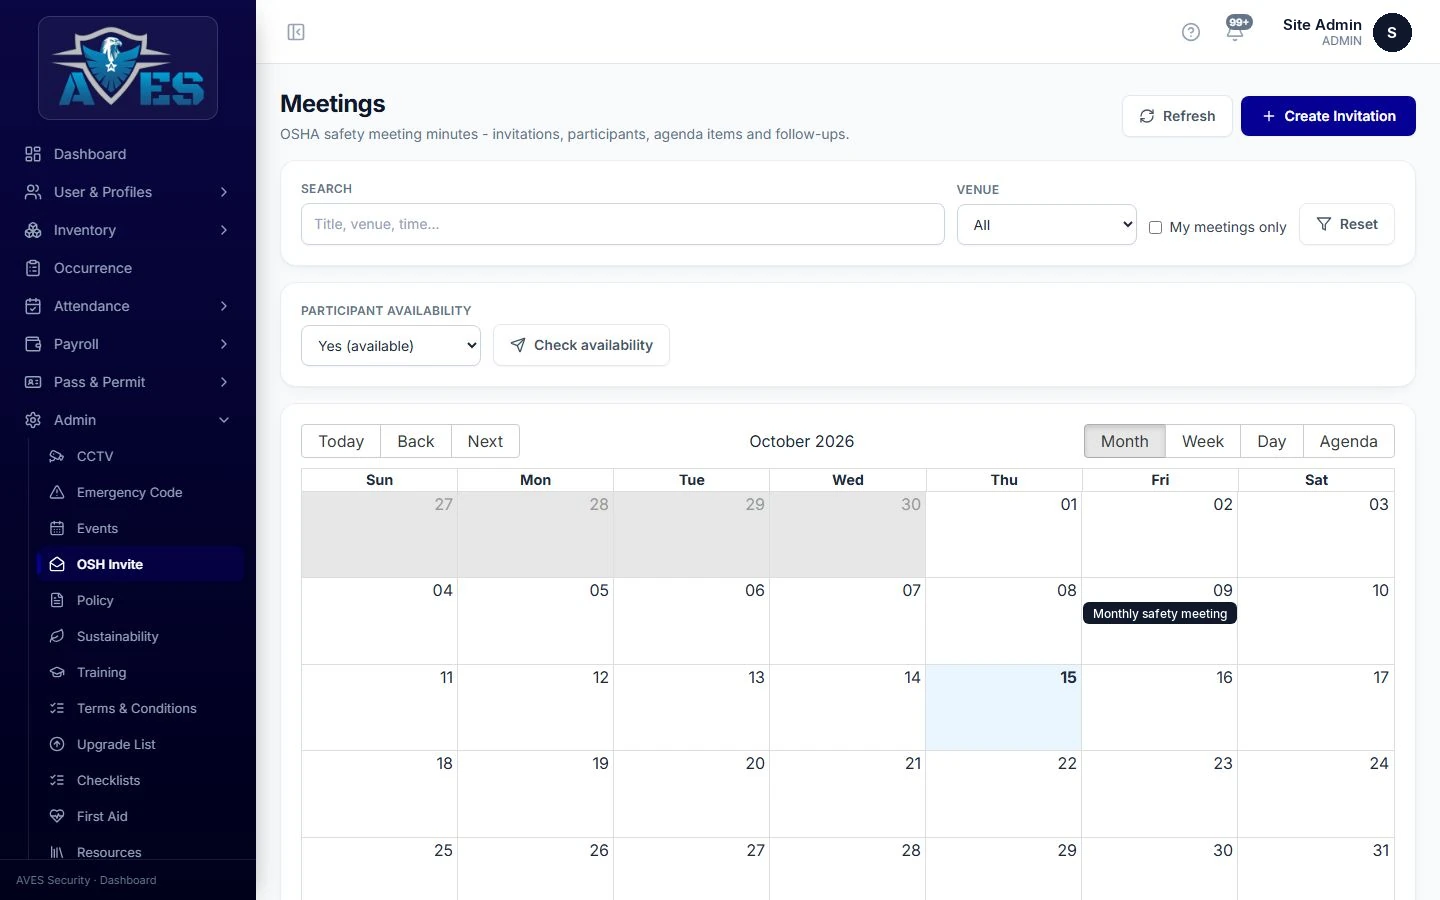
Task: Open Terms & Conditions in sidebar
Action: [x=136, y=708]
